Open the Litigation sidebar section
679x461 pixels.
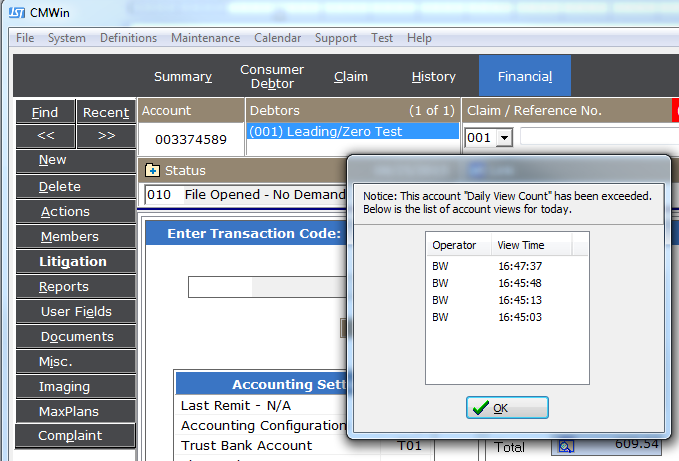72,261
